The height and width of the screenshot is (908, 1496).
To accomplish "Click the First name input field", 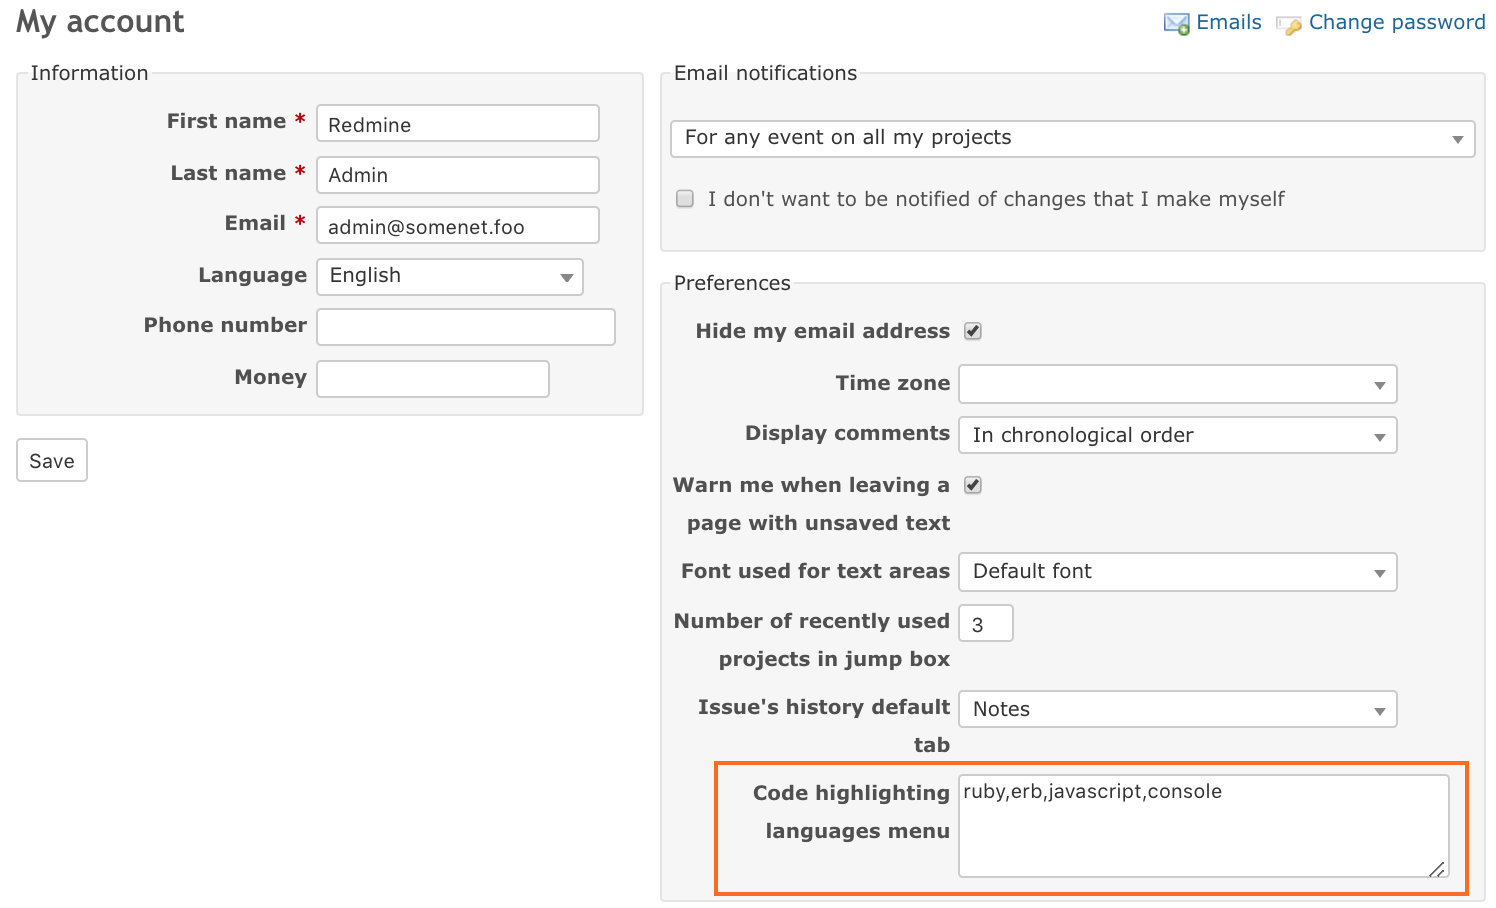I will pyautogui.click(x=458, y=124).
